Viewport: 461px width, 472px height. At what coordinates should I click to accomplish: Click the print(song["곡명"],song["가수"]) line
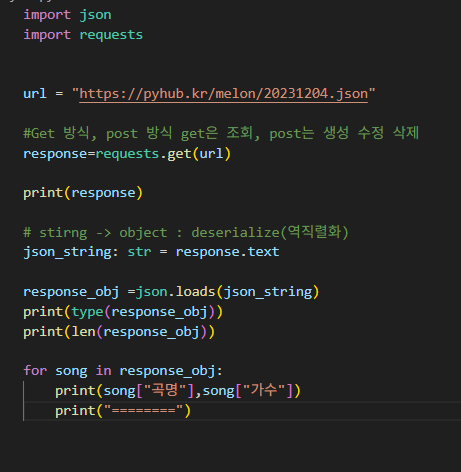point(178,390)
